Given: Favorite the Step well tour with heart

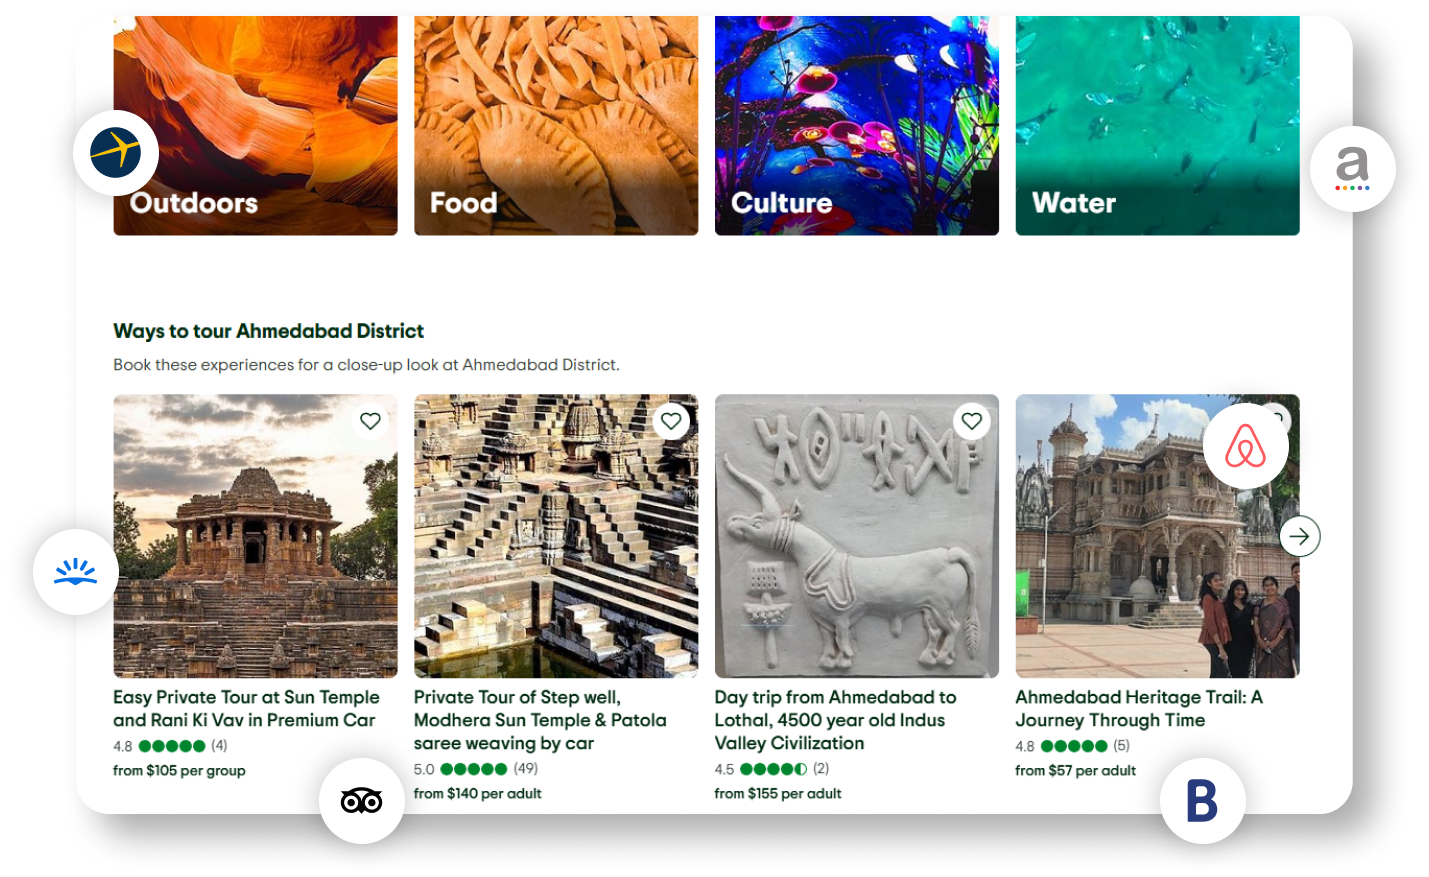Looking at the screenshot, I should pyautogui.click(x=671, y=421).
